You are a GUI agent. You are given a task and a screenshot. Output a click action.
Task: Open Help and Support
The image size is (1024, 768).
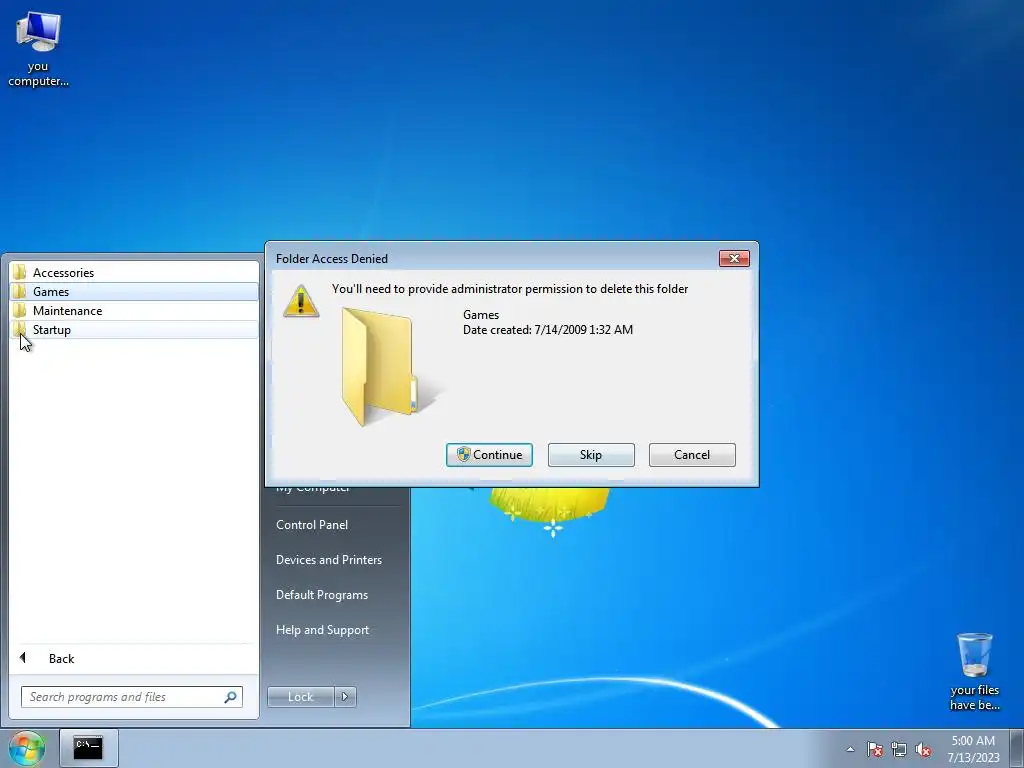click(323, 630)
